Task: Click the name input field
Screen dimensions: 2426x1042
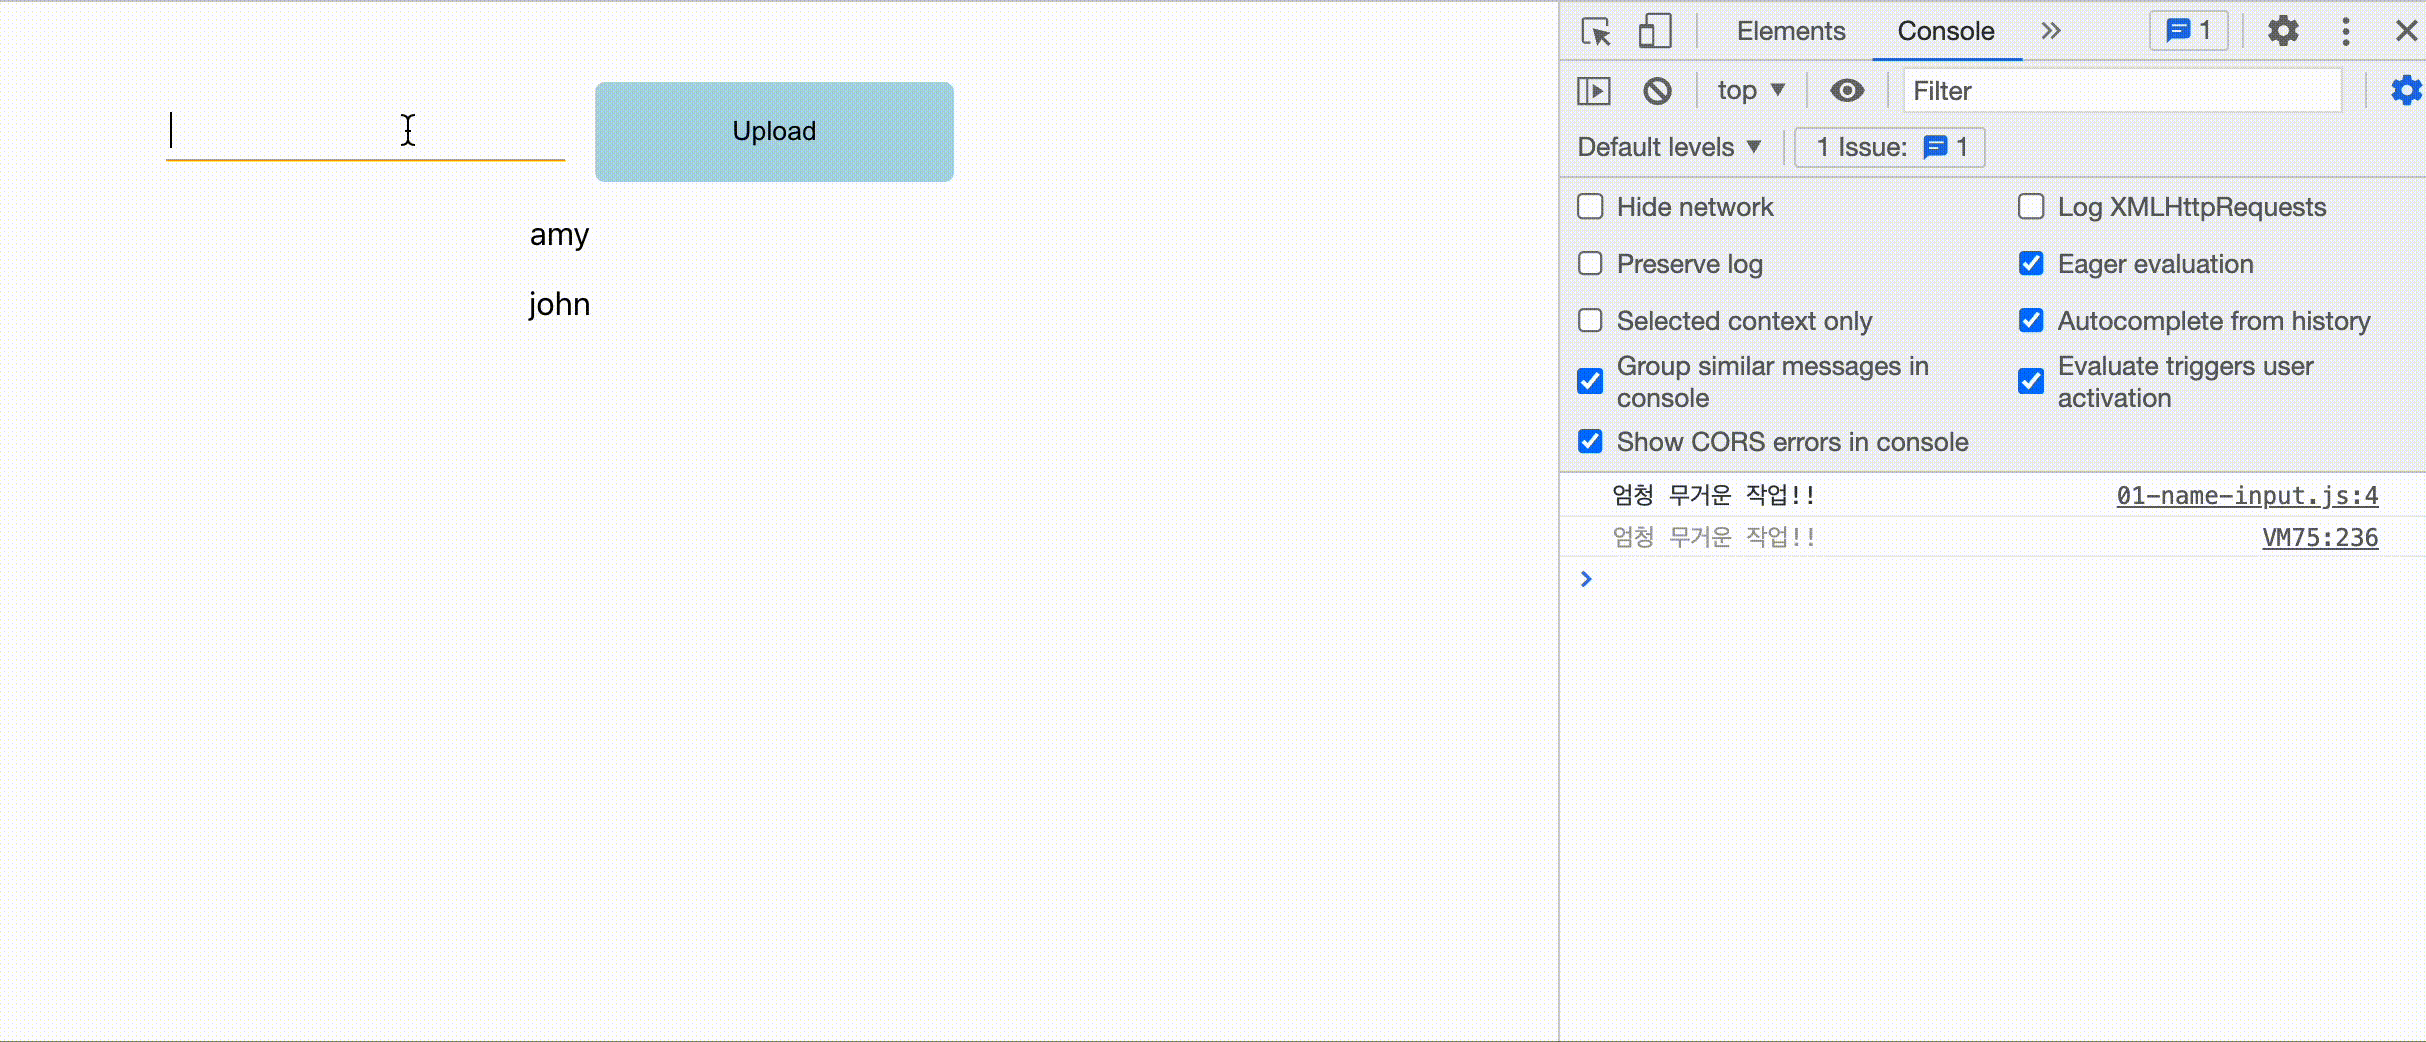Action: (365, 130)
